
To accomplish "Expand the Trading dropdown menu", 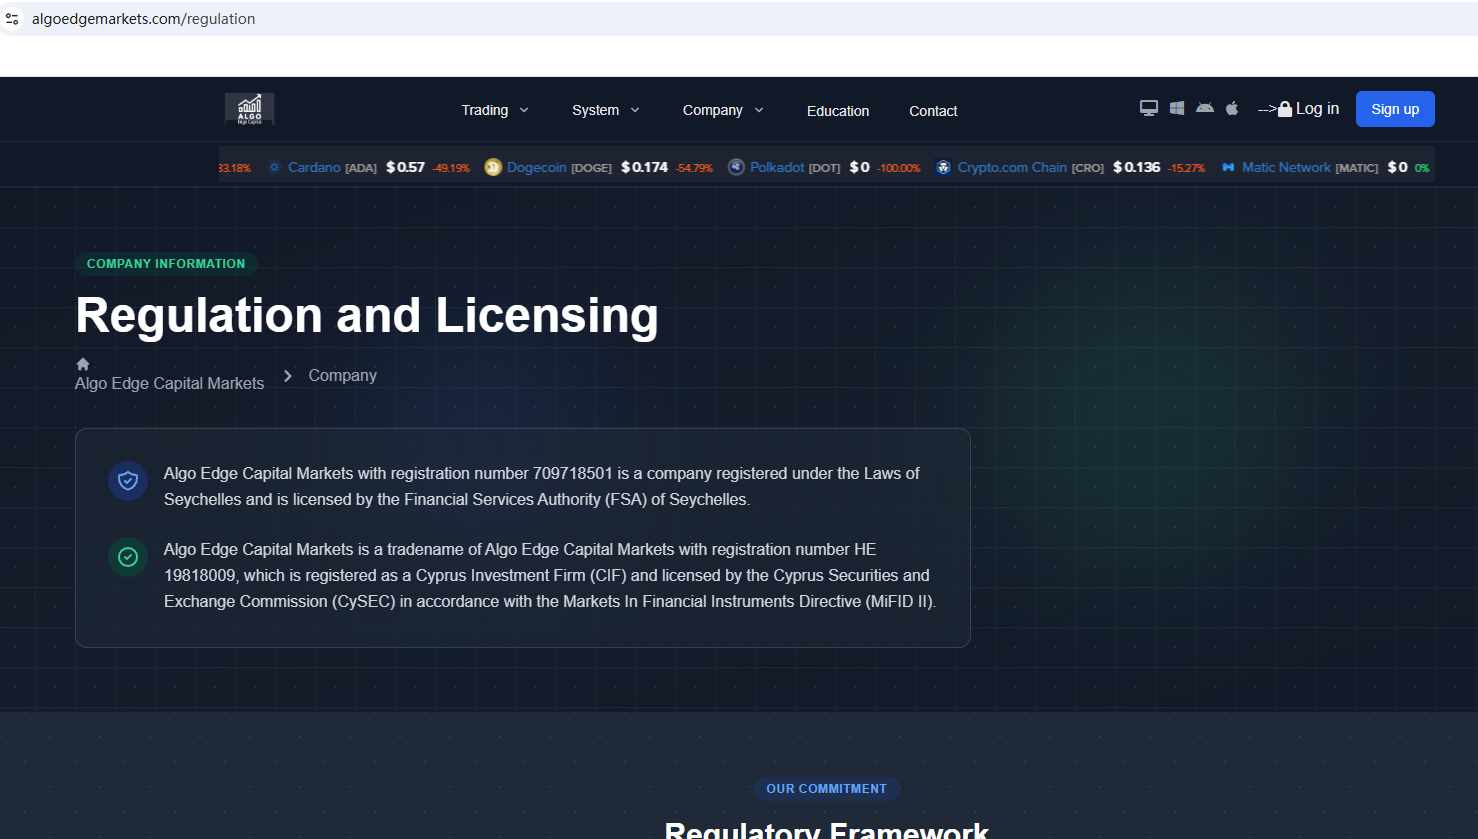I will (x=494, y=110).
